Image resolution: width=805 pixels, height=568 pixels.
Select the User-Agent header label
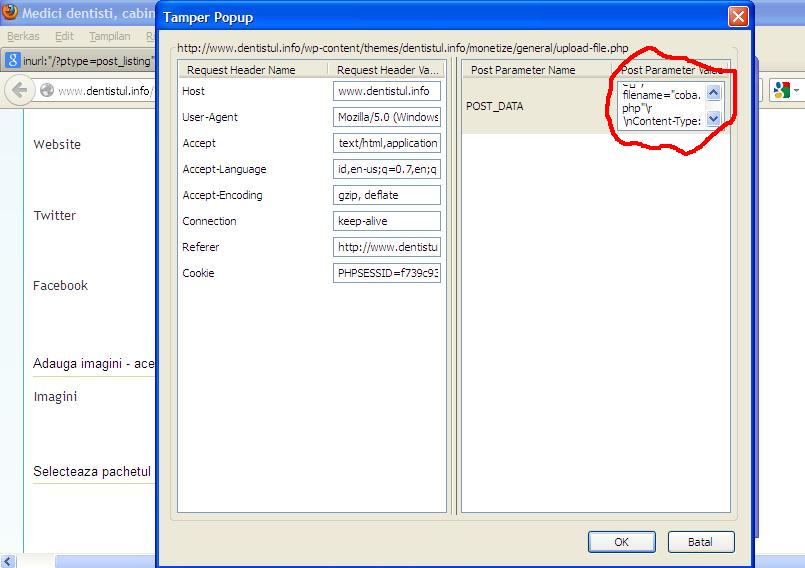coord(210,117)
